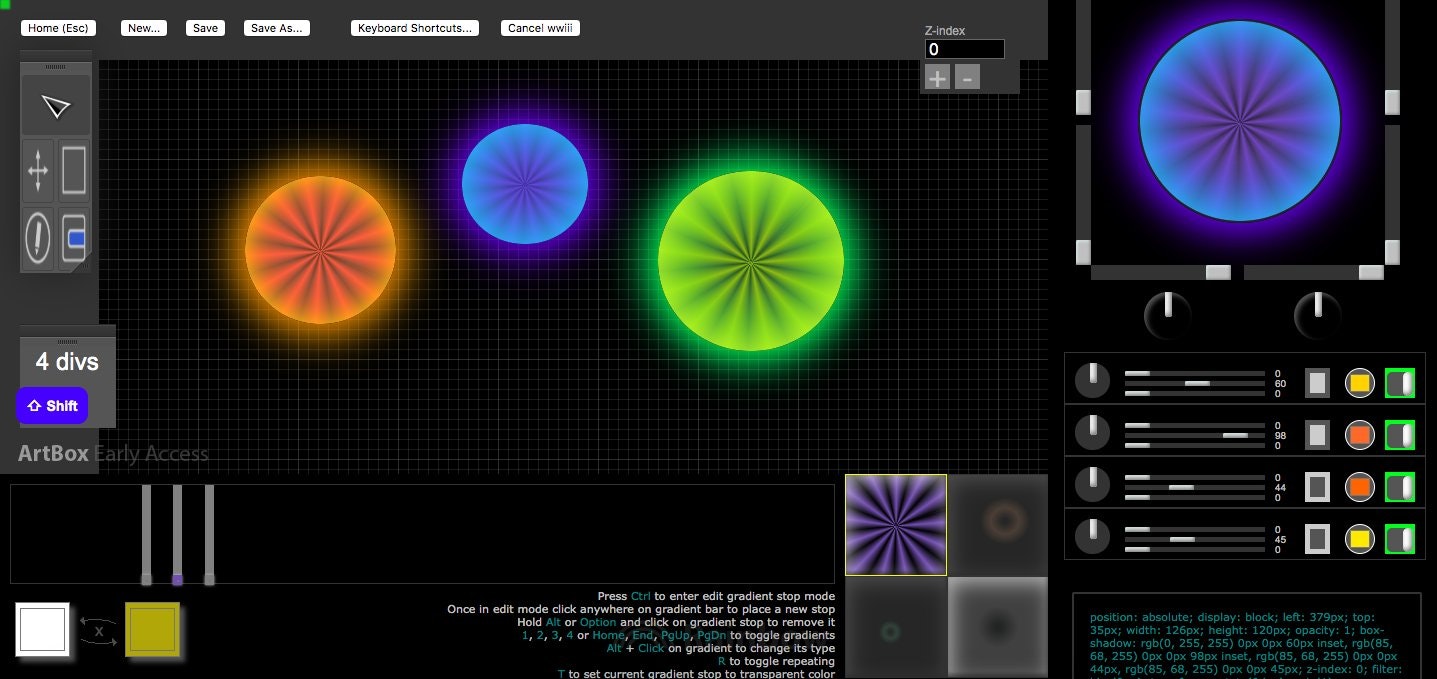This screenshot has height=679, width=1437.
Task: Select the rectangle div tool
Action: tap(74, 171)
